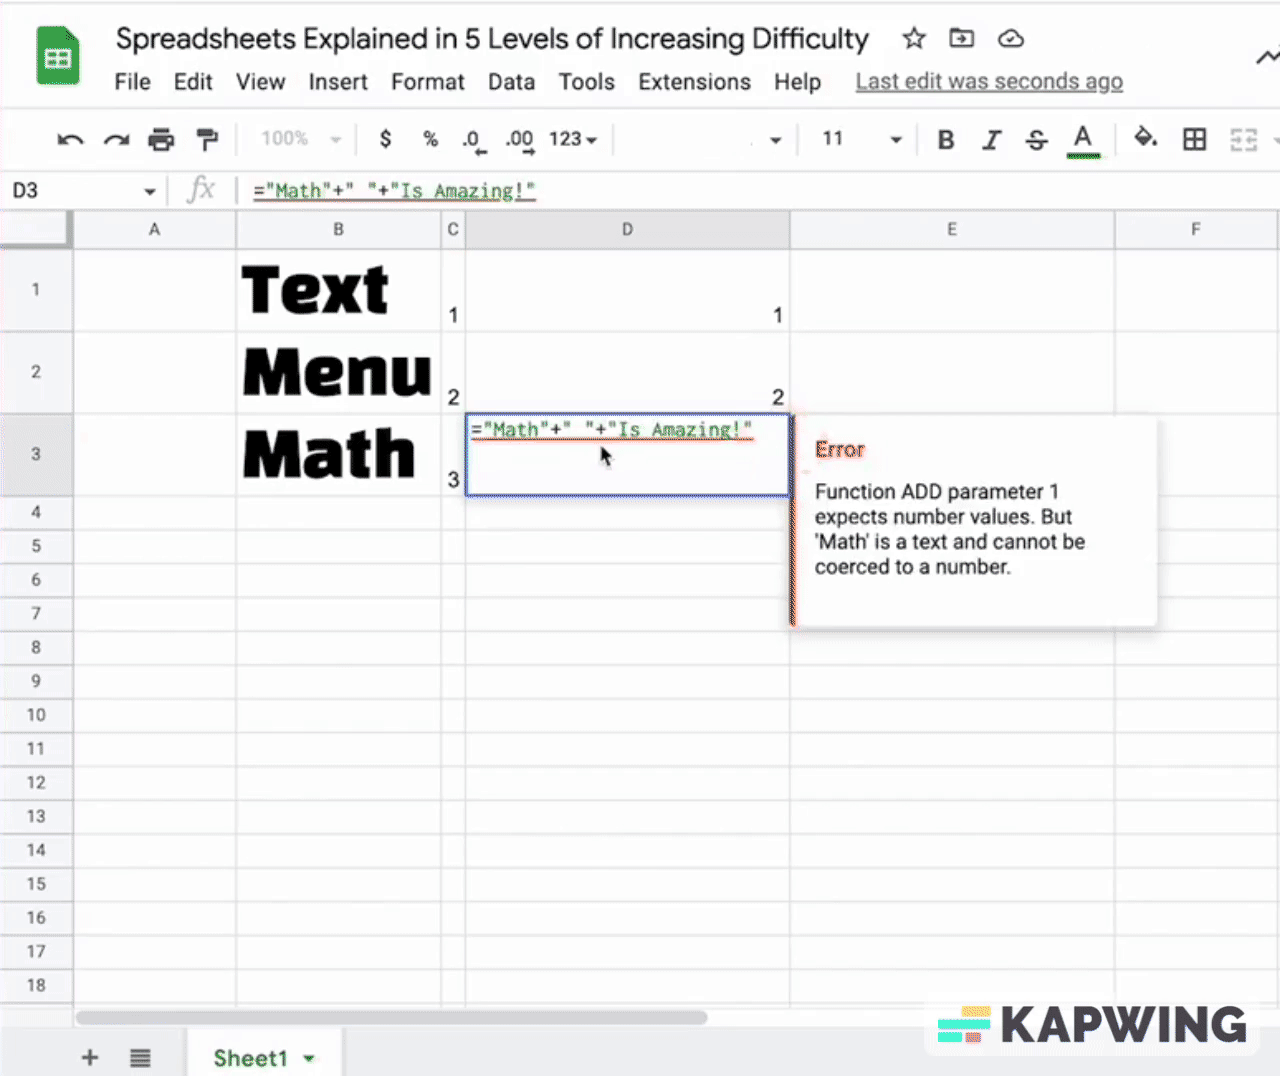Select row 1 header
The width and height of the screenshot is (1280, 1076).
[x=36, y=290]
